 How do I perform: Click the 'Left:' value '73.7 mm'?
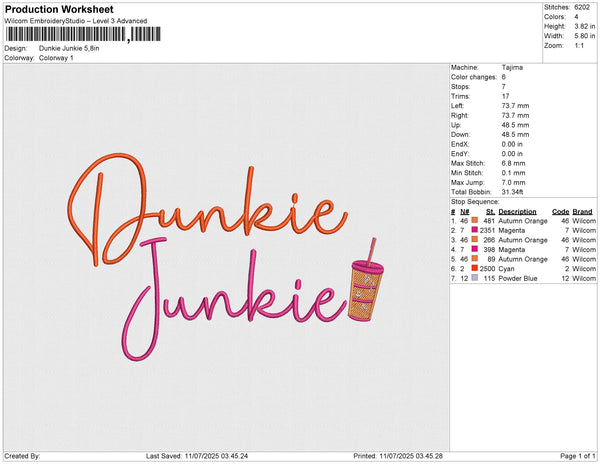[515, 106]
